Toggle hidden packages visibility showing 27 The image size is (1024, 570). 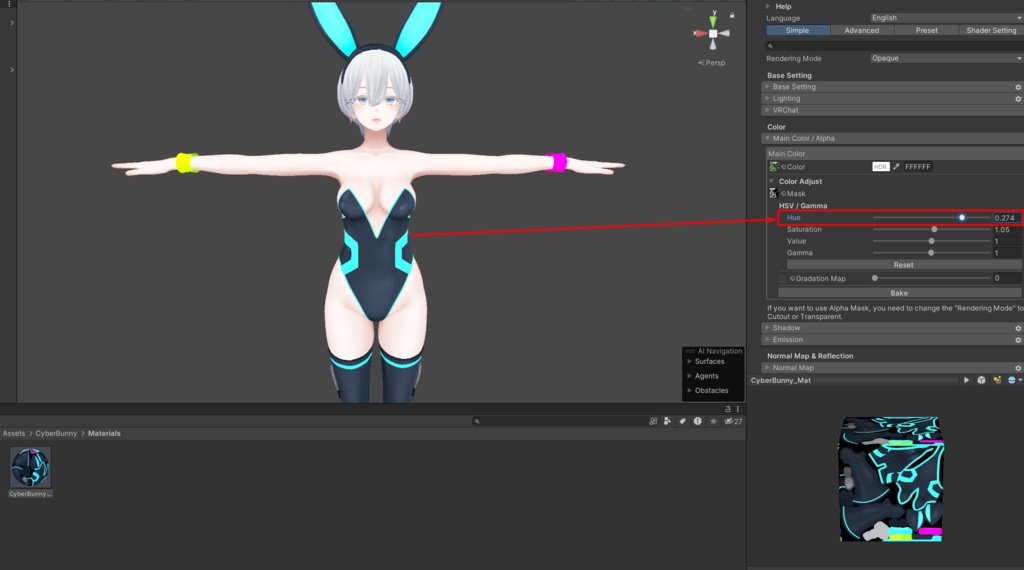[733, 421]
